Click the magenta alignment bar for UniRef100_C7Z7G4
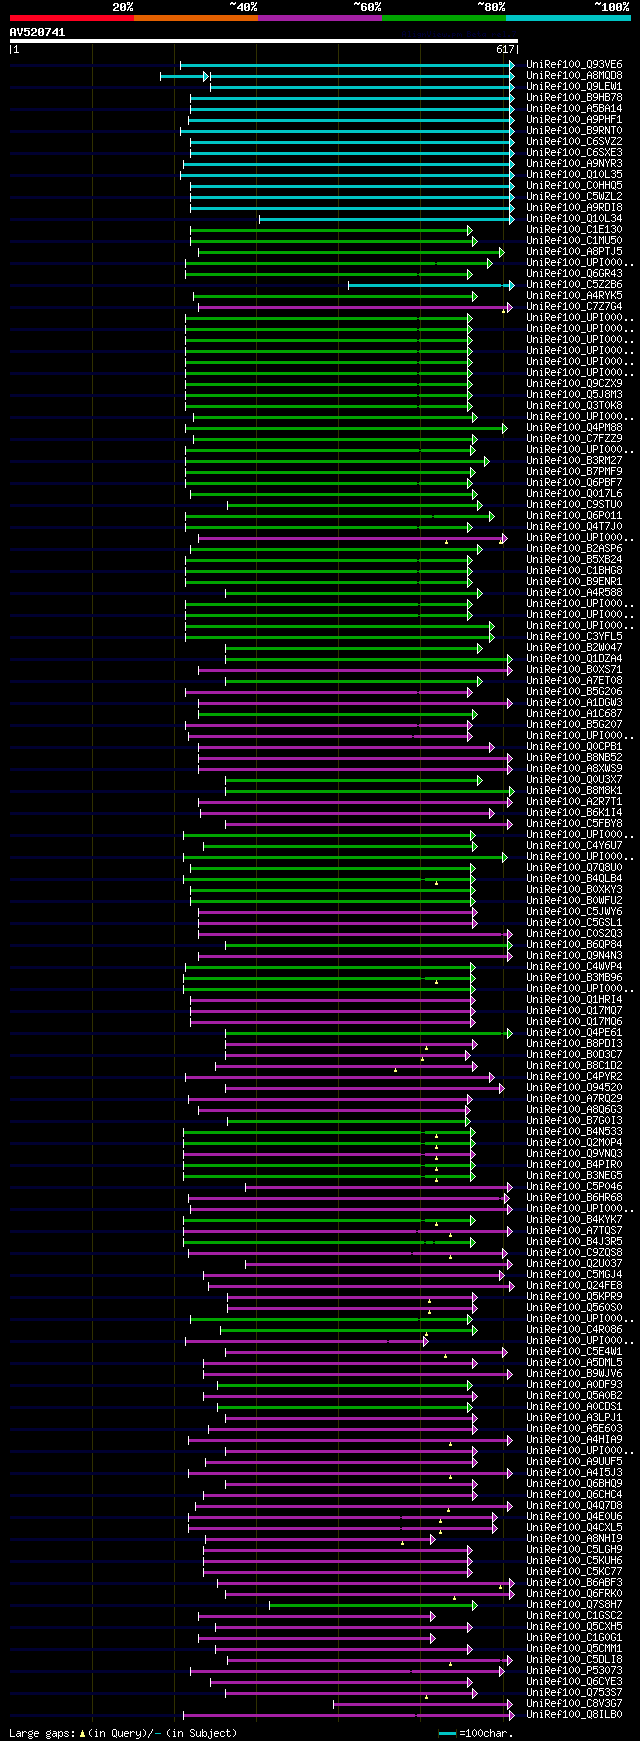 pyautogui.click(x=355, y=307)
